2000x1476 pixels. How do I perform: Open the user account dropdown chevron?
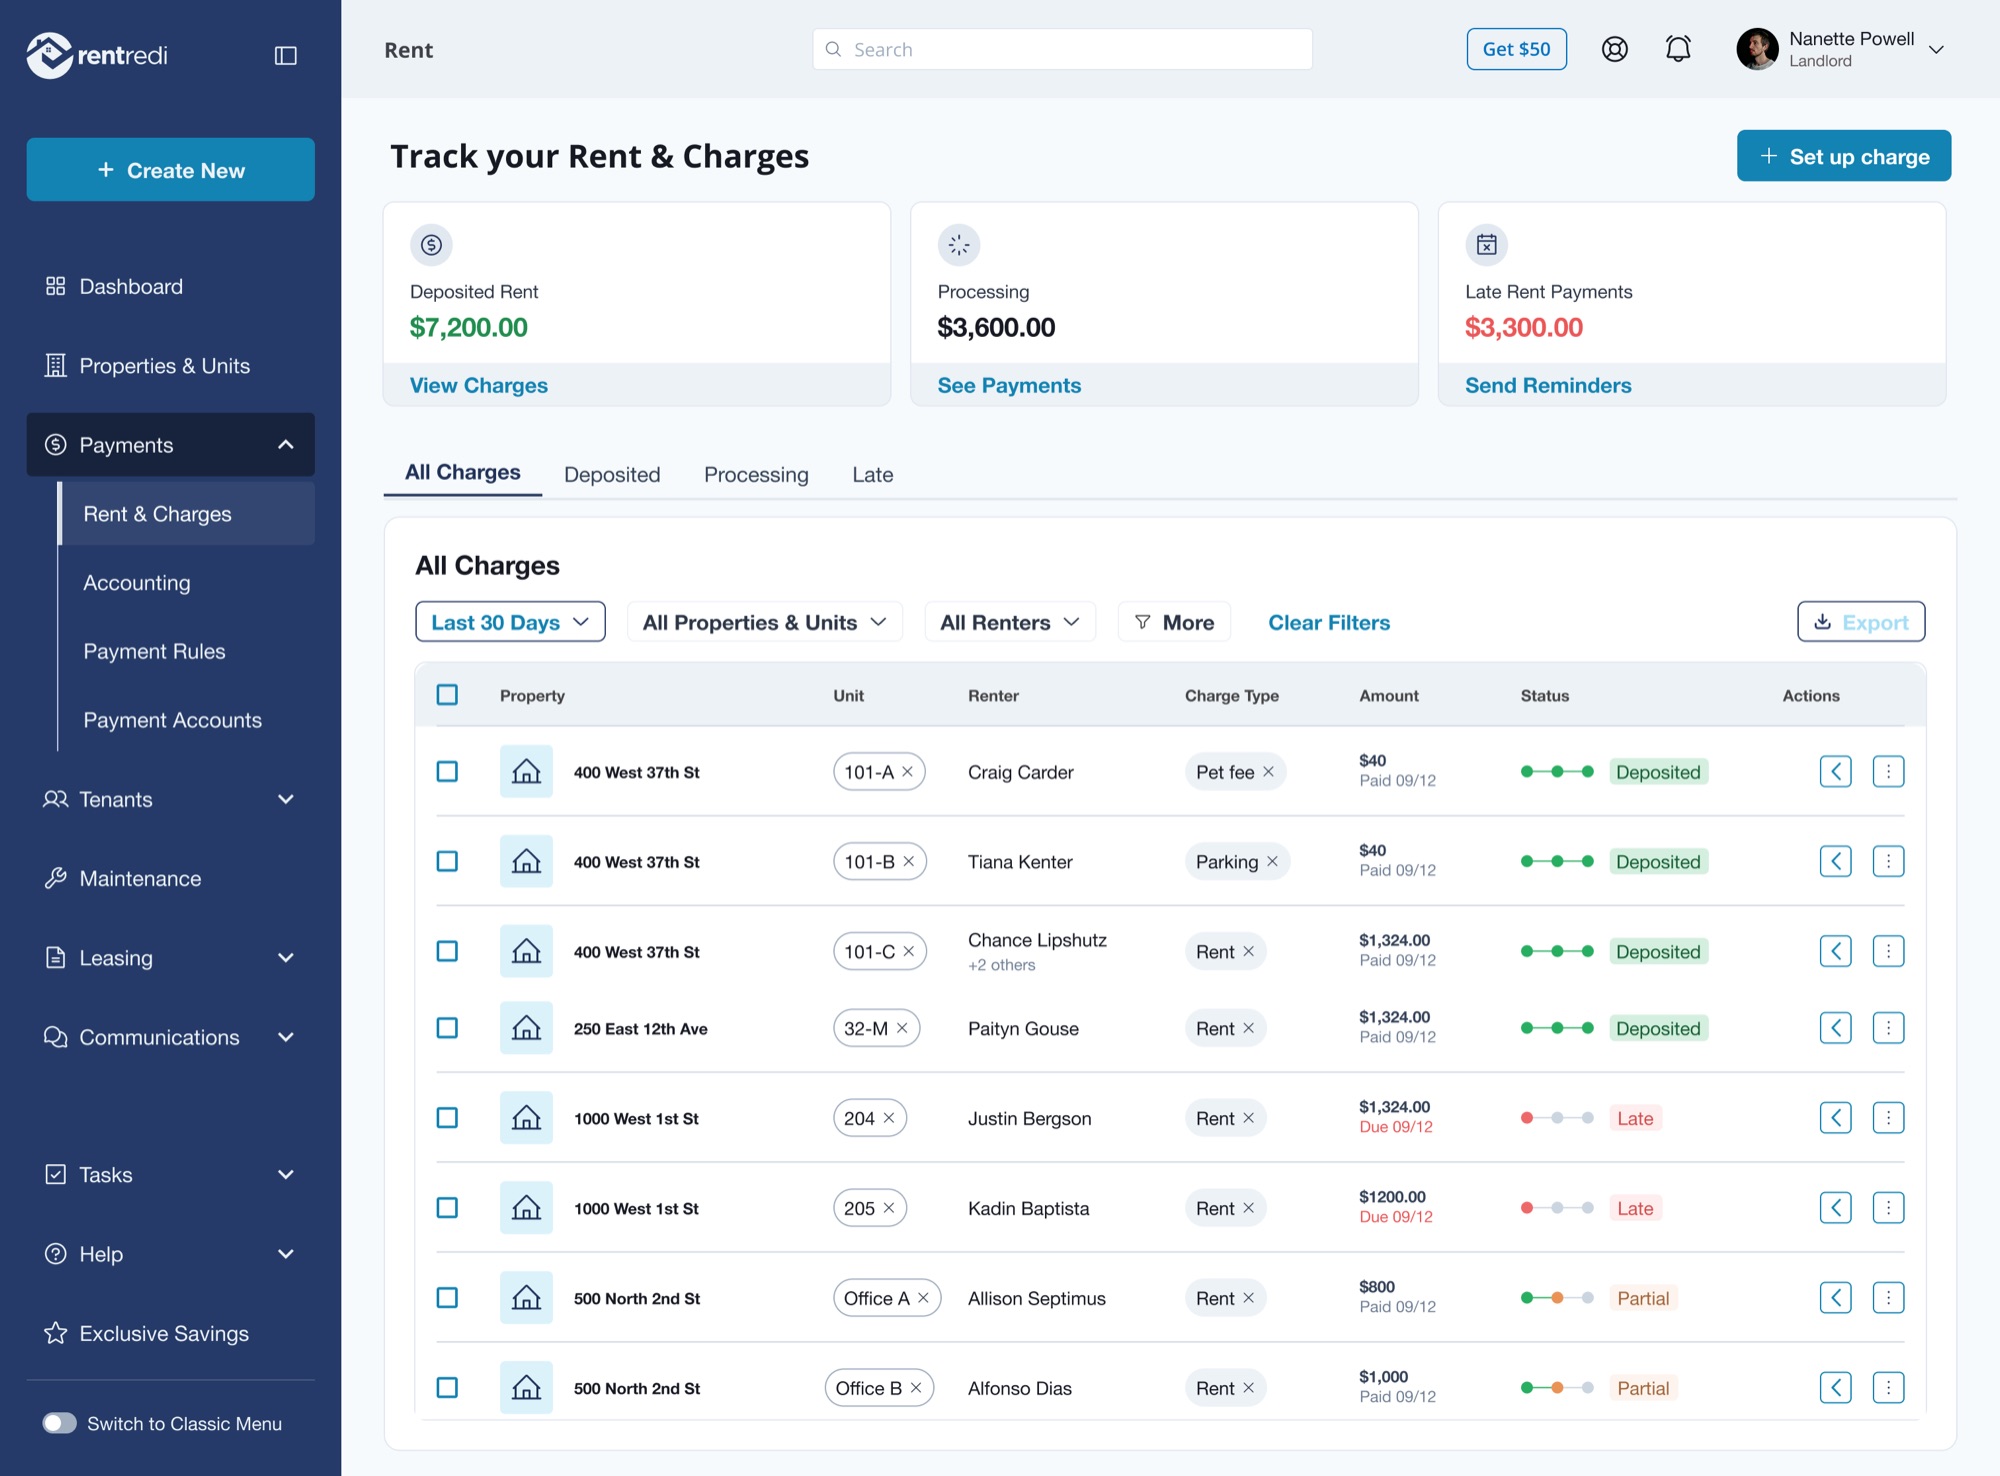point(1936,50)
